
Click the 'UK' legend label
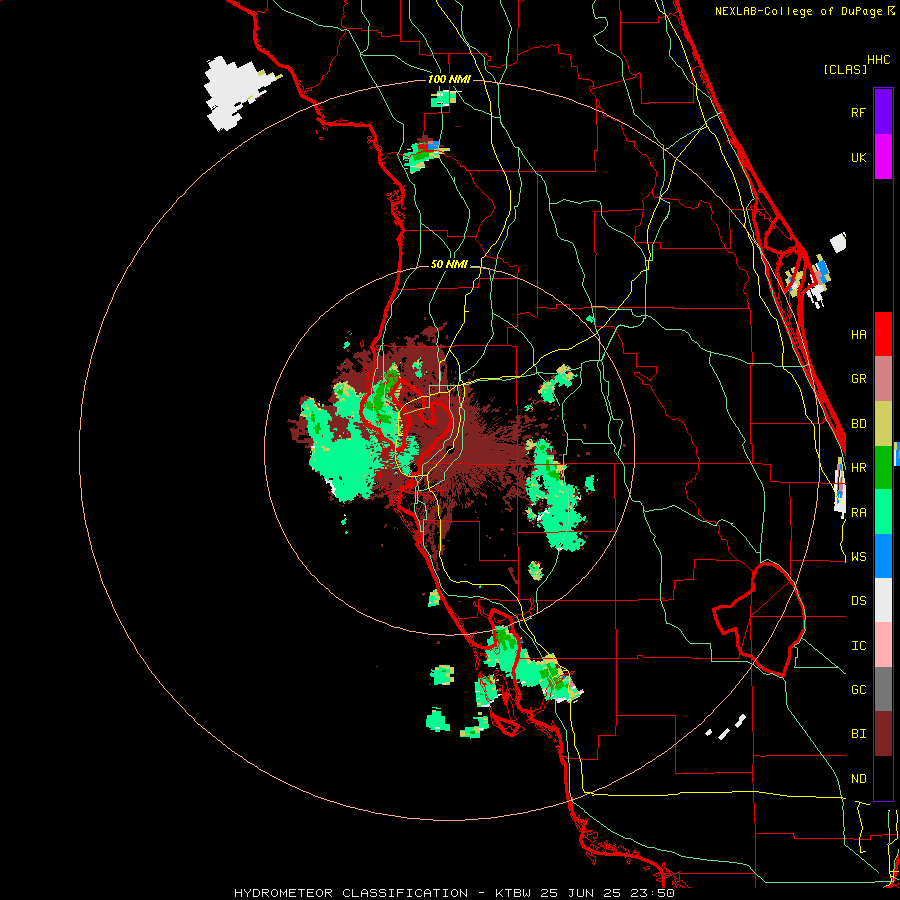point(858,157)
